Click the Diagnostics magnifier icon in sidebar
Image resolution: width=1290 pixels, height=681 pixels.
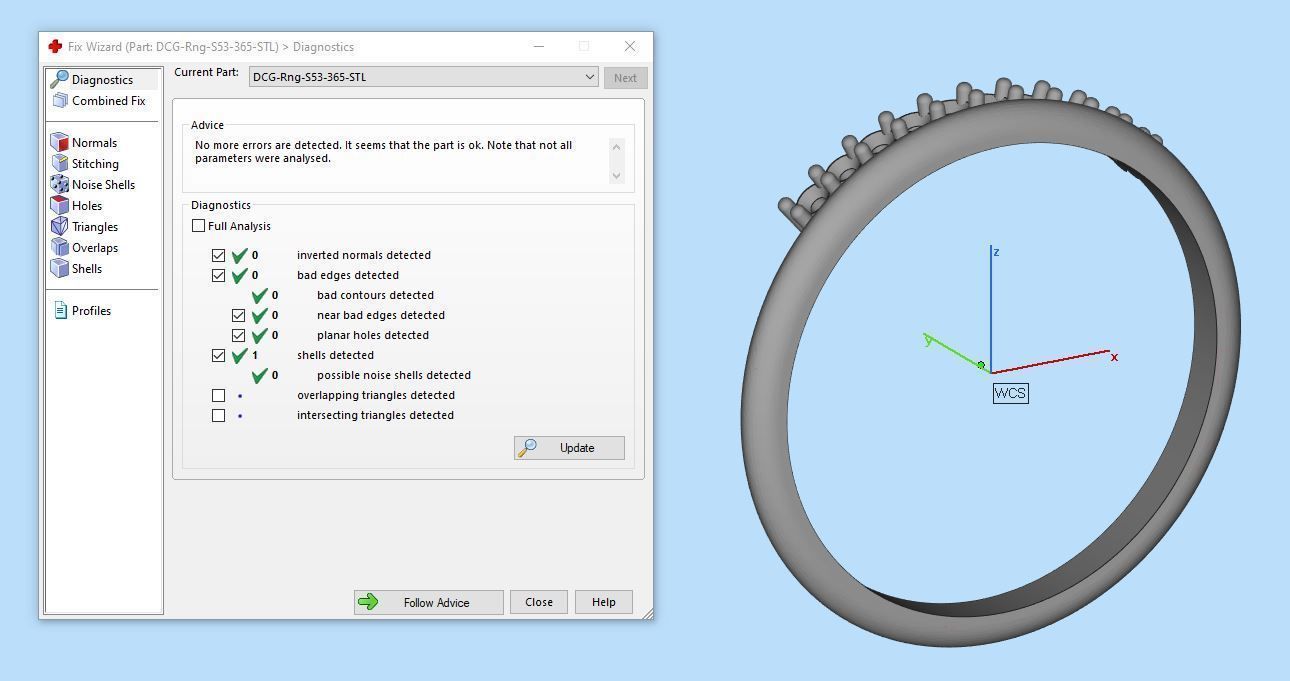pos(60,79)
